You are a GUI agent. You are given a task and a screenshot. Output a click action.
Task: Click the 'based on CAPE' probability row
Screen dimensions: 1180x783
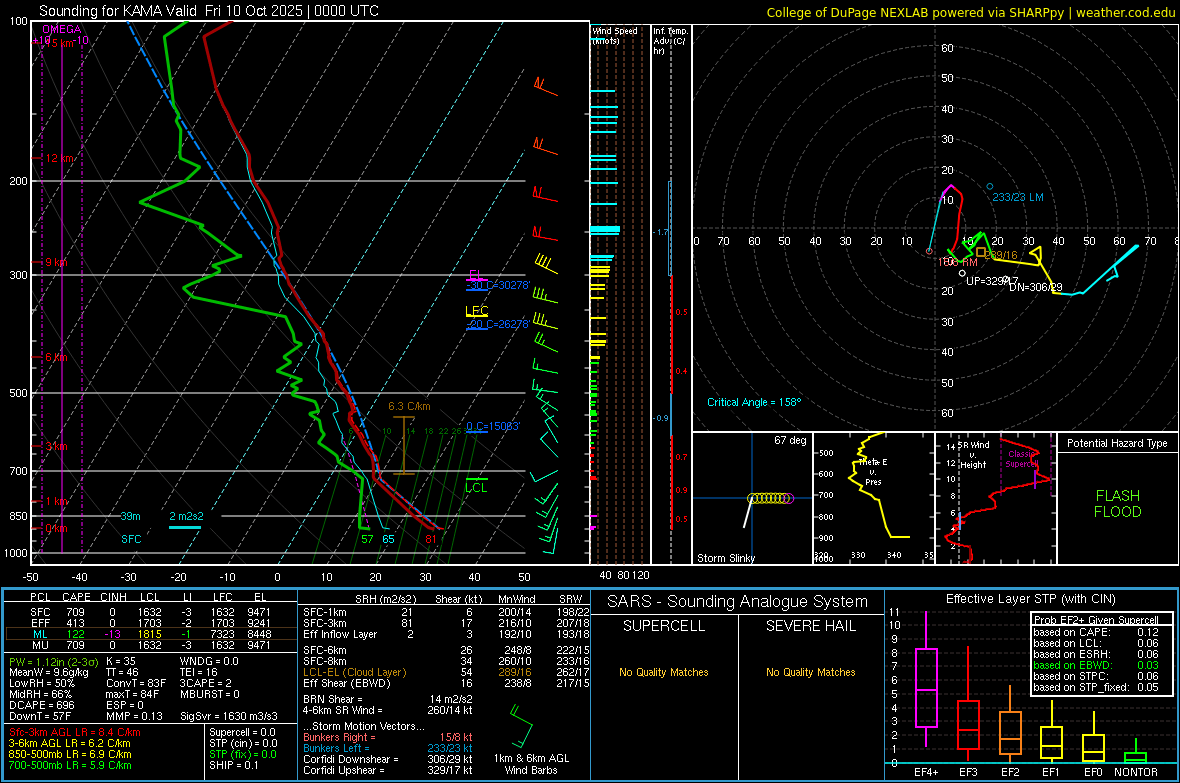pos(1096,632)
